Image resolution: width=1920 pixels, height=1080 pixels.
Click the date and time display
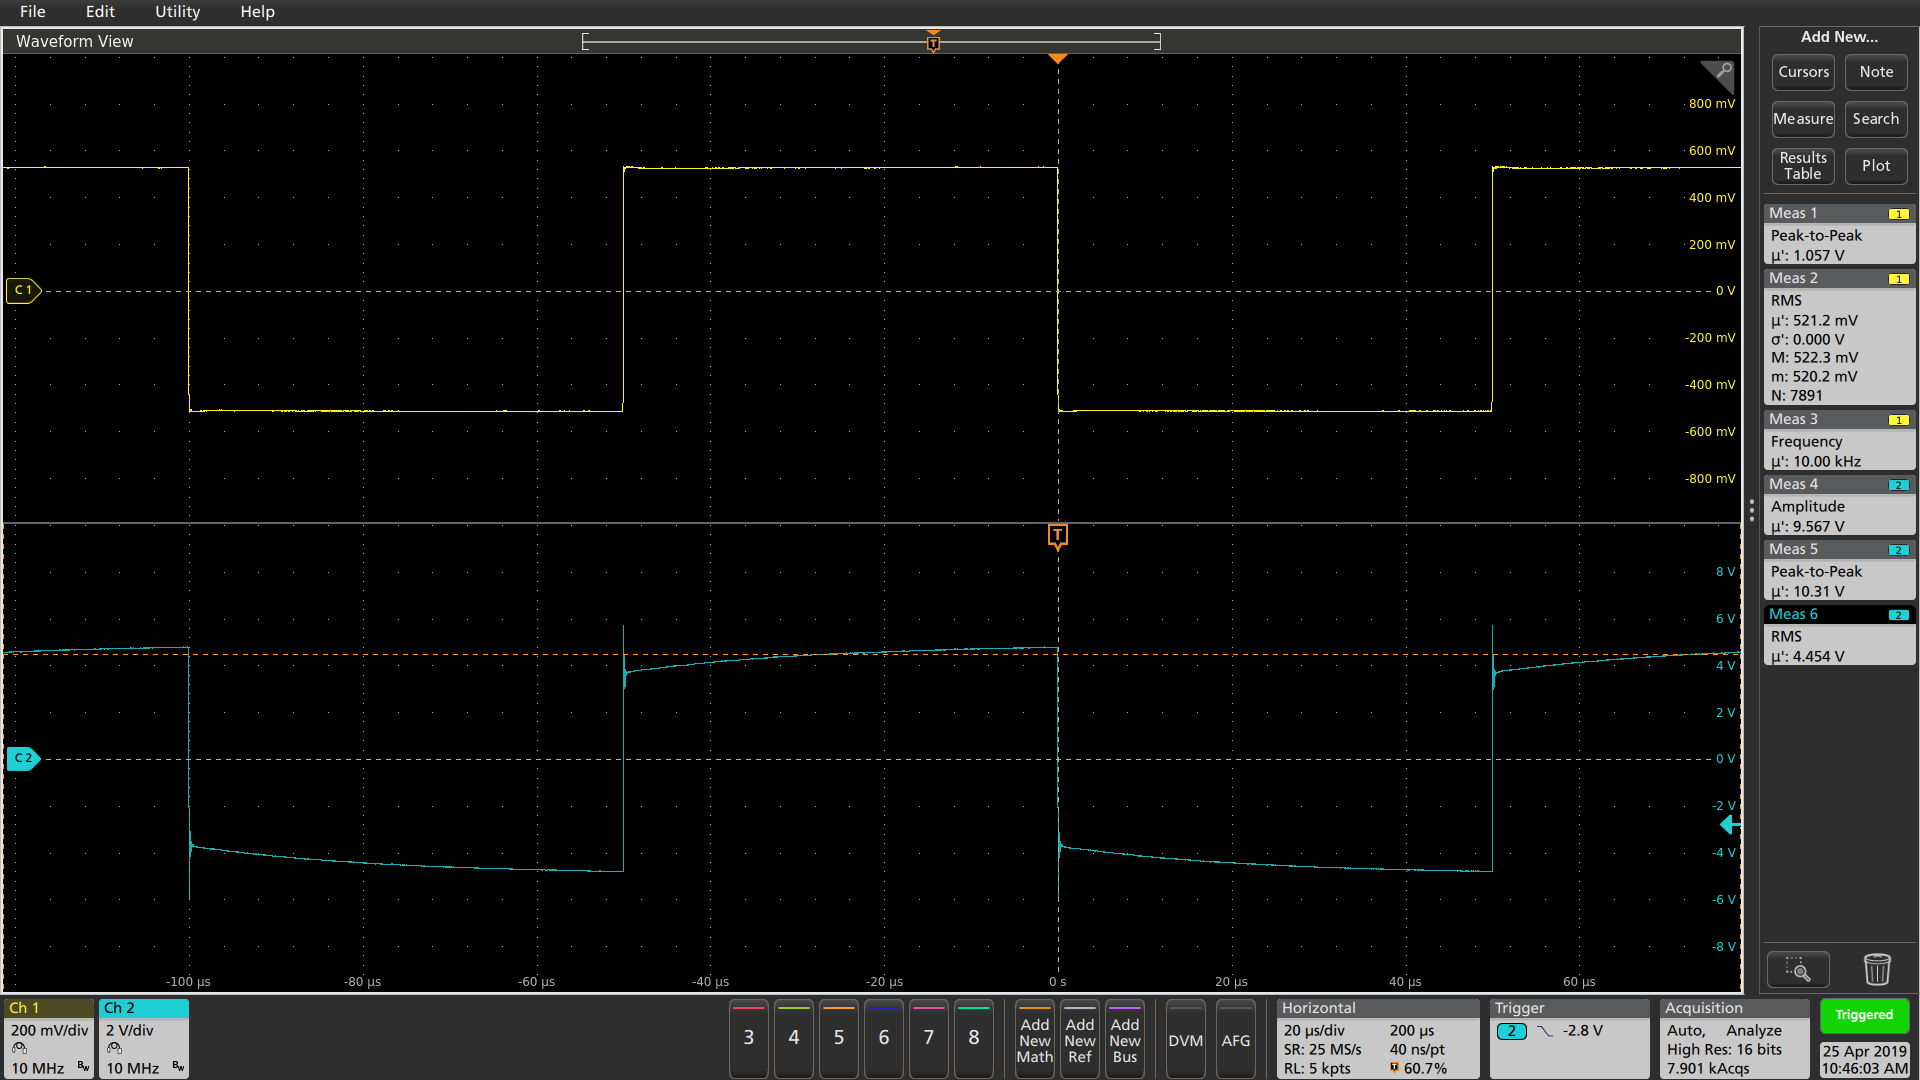click(1864, 1059)
